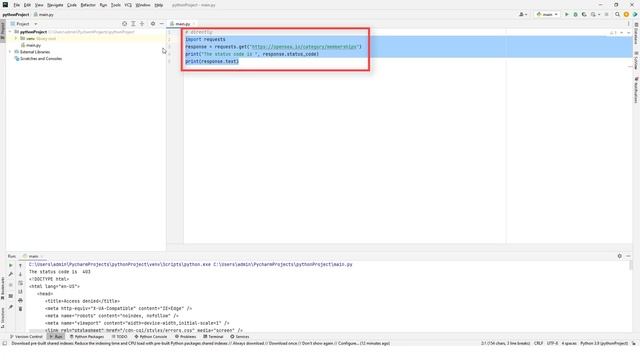Open the Structure side tool window

pos(2,318)
